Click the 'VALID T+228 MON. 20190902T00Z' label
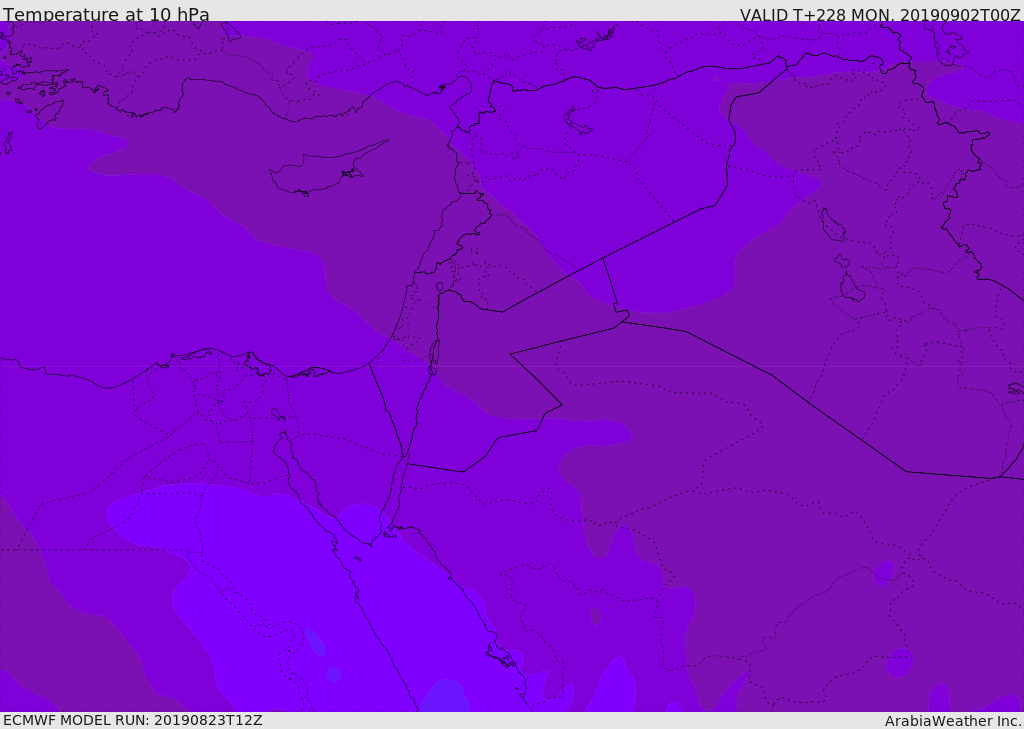 click(880, 14)
